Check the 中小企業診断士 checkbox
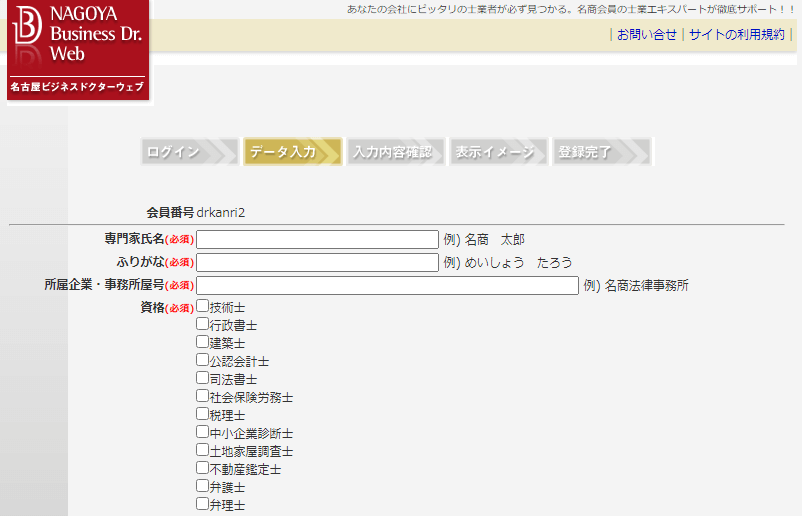The width and height of the screenshot is (802, 516). 203,432
